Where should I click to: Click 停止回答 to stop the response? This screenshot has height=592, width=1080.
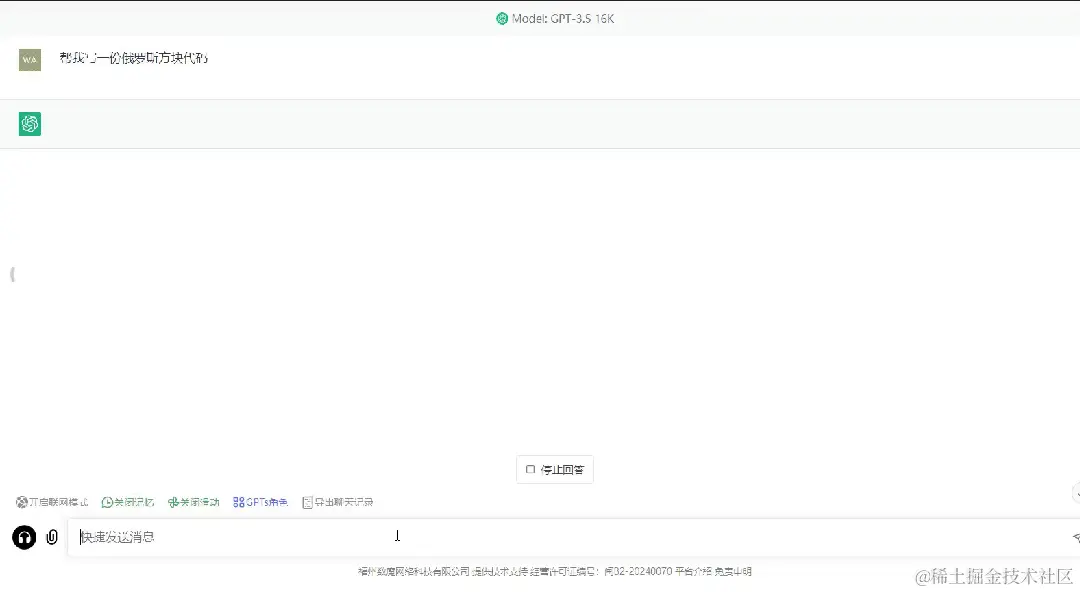tap(555, 469)
